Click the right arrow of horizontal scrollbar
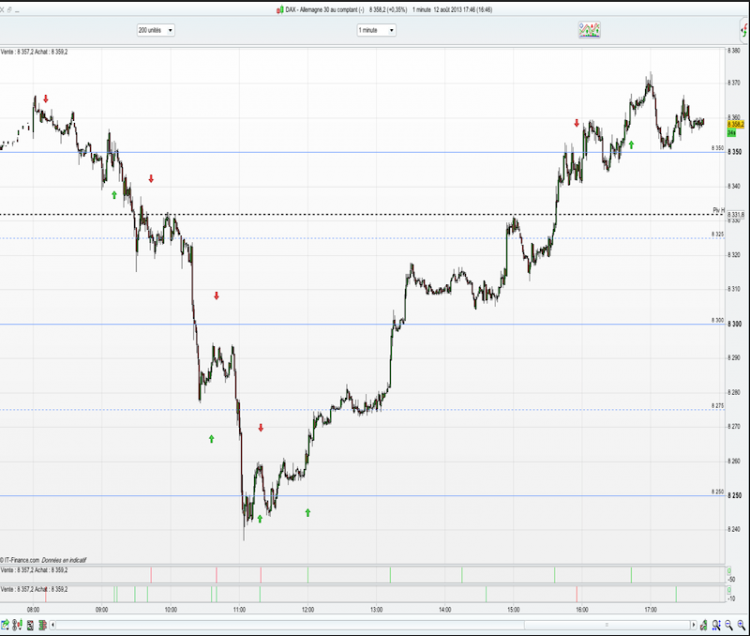The image size is (750, 636). [694, 625]
